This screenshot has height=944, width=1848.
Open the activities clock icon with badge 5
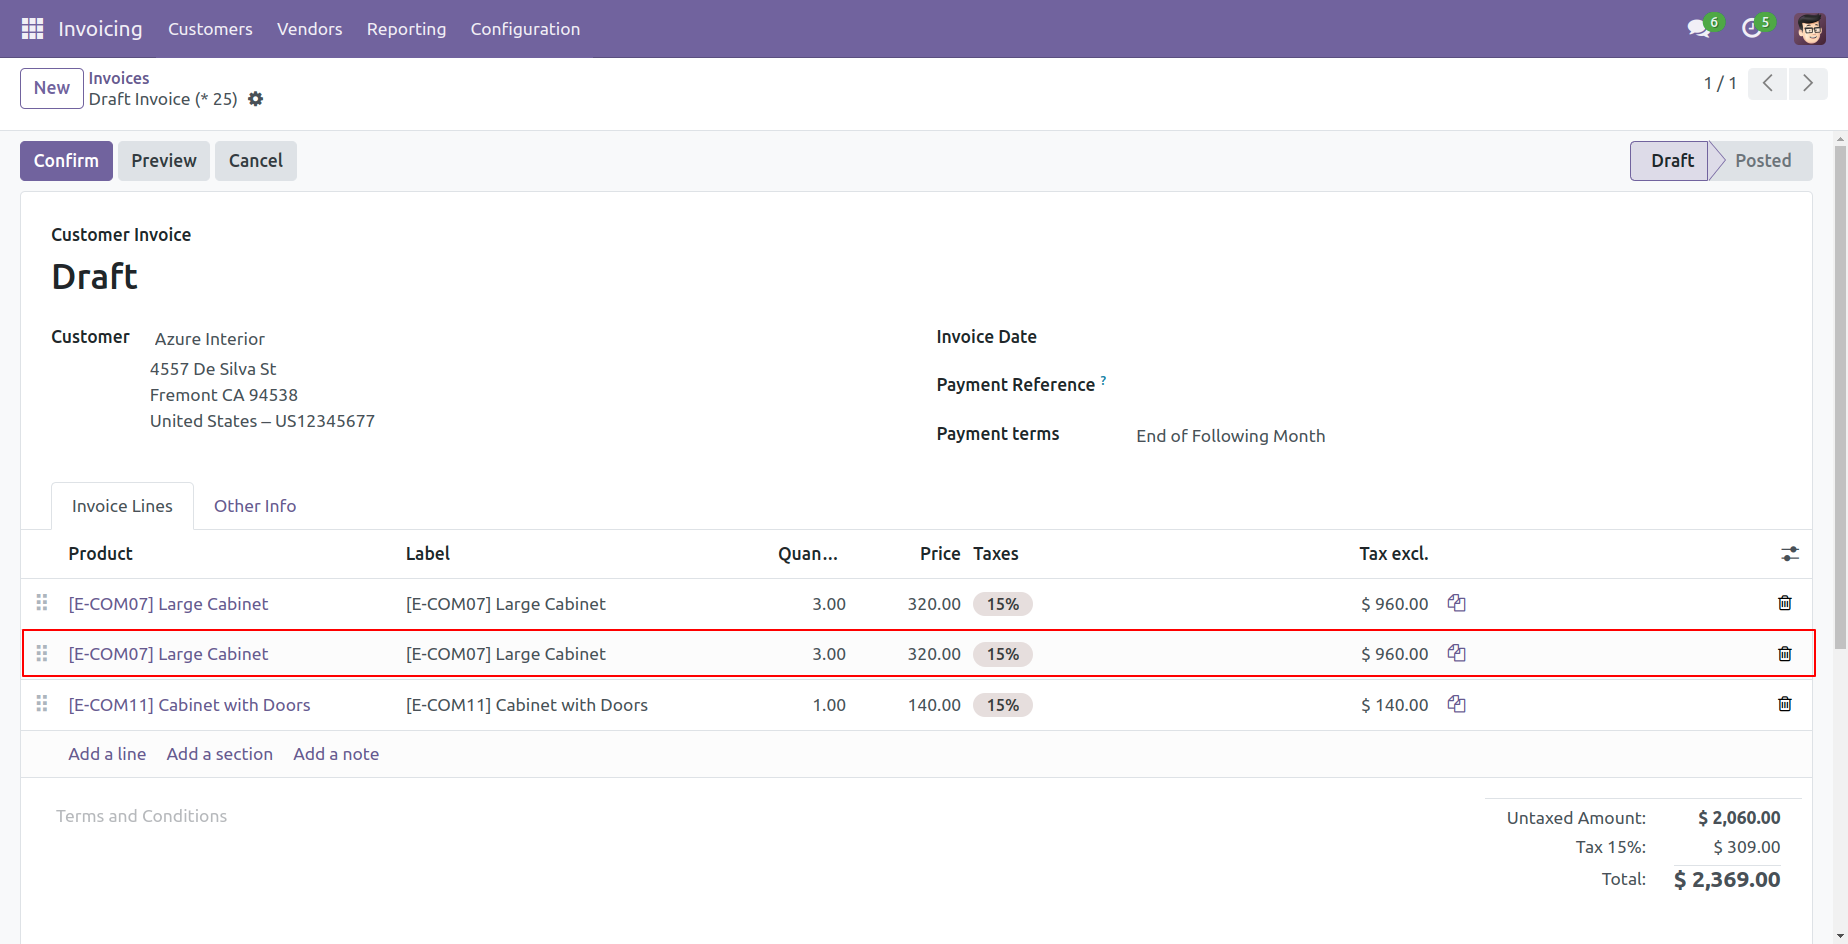[1752, 28]
